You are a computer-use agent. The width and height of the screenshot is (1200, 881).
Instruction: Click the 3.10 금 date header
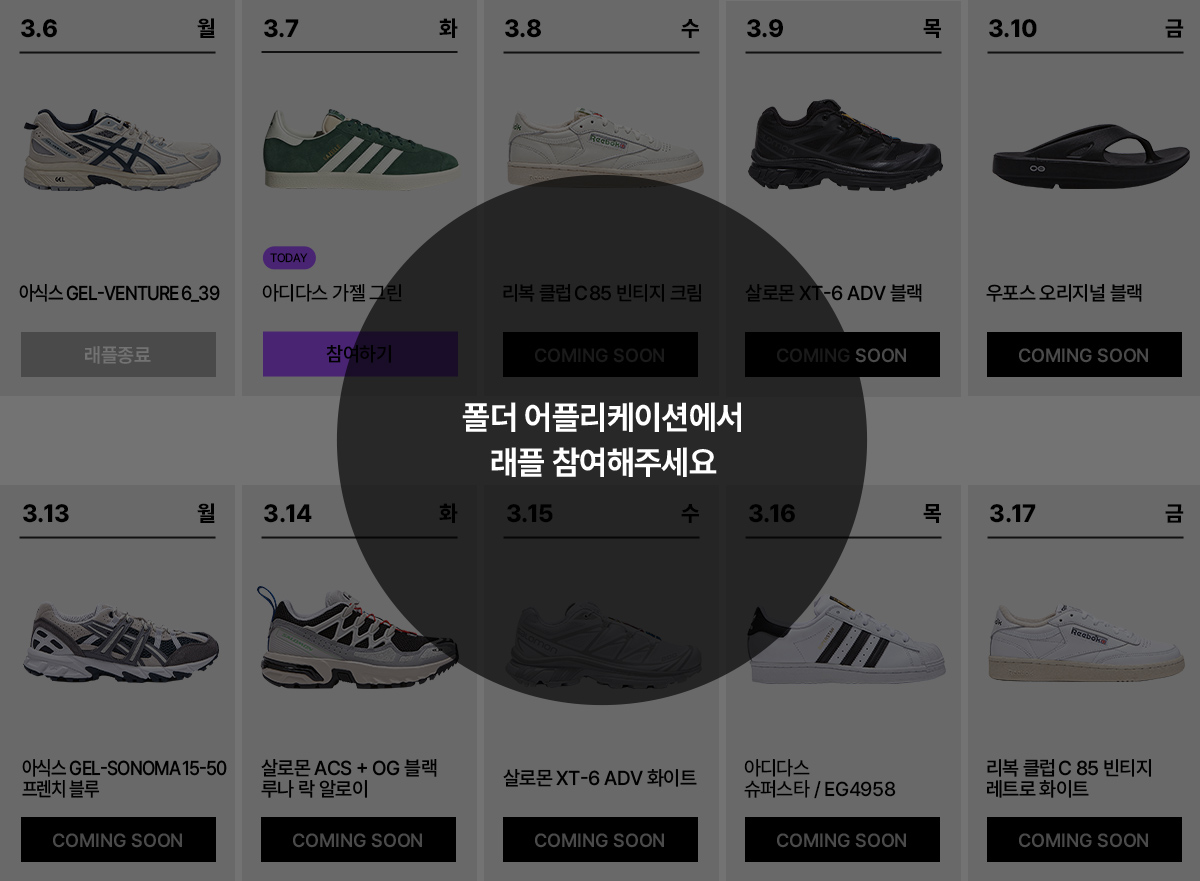pos(1085,29)
